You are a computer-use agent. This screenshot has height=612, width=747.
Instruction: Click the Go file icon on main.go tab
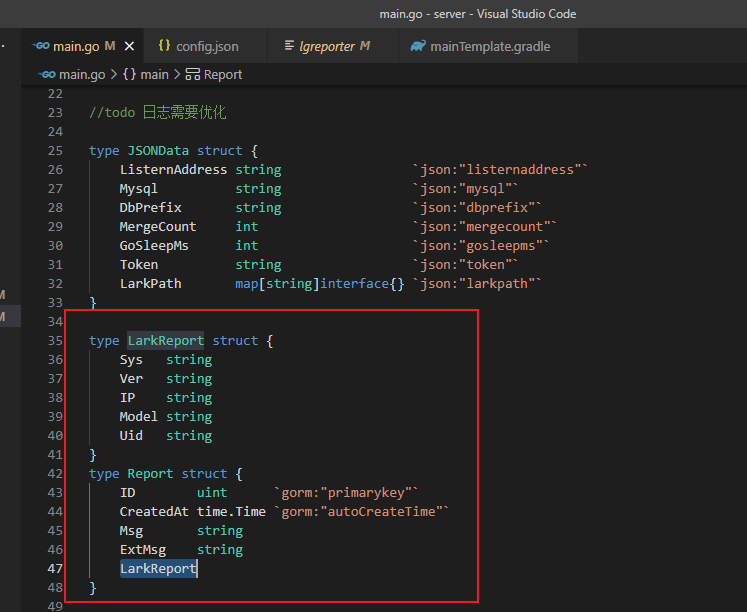point(41,46)
